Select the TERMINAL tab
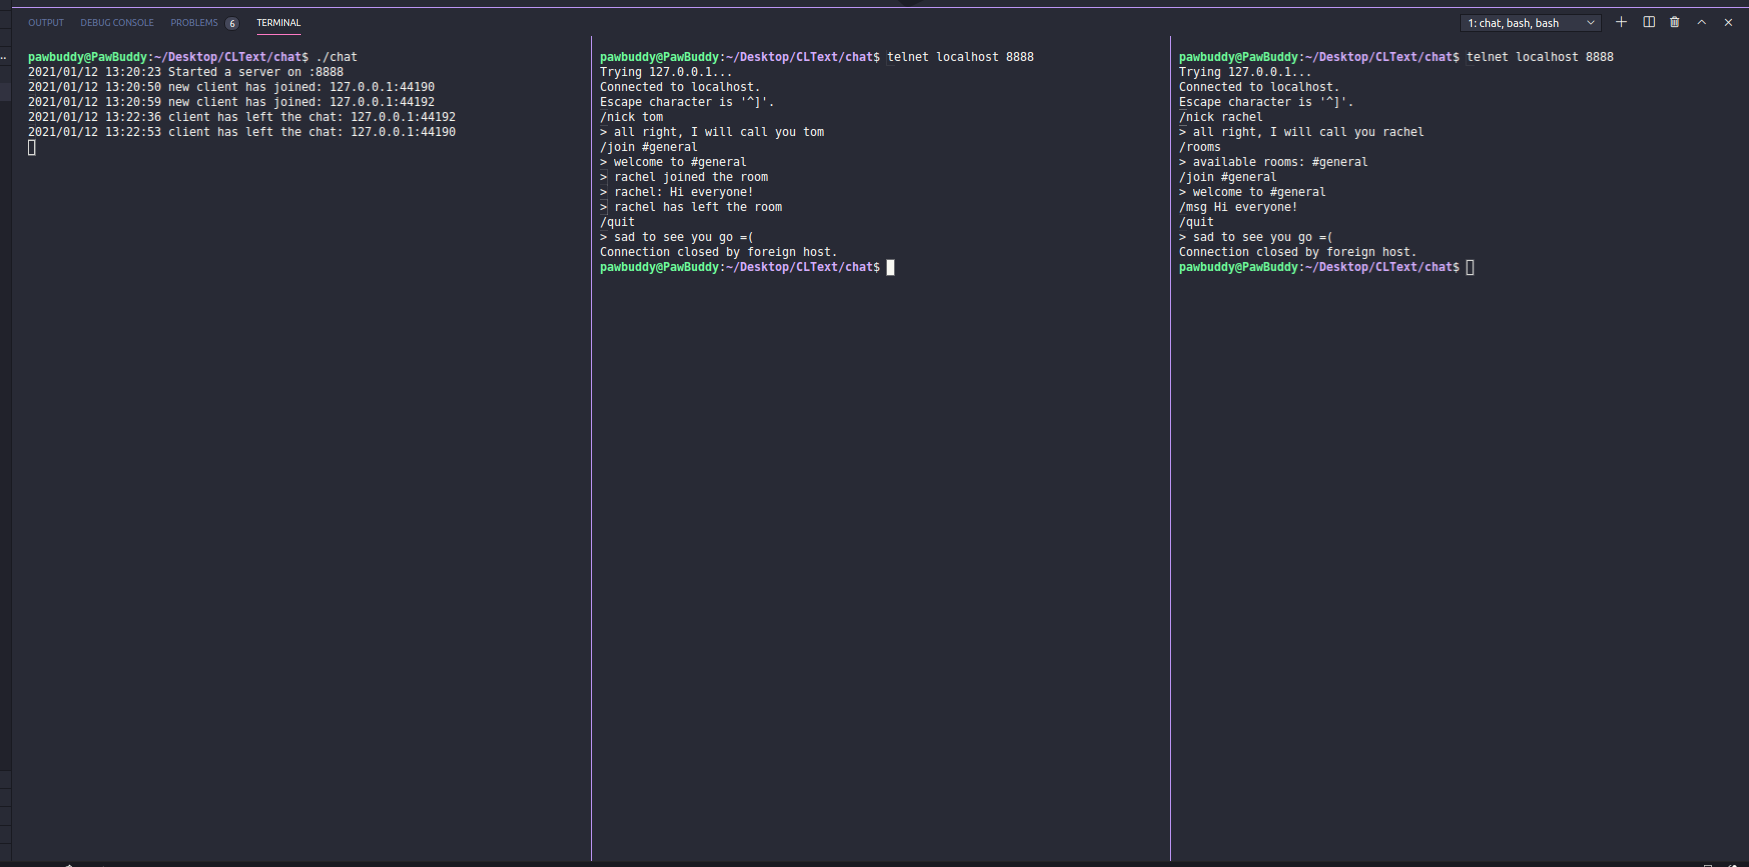The width and height of the screenshot is (1749, 867). (278, 22)
